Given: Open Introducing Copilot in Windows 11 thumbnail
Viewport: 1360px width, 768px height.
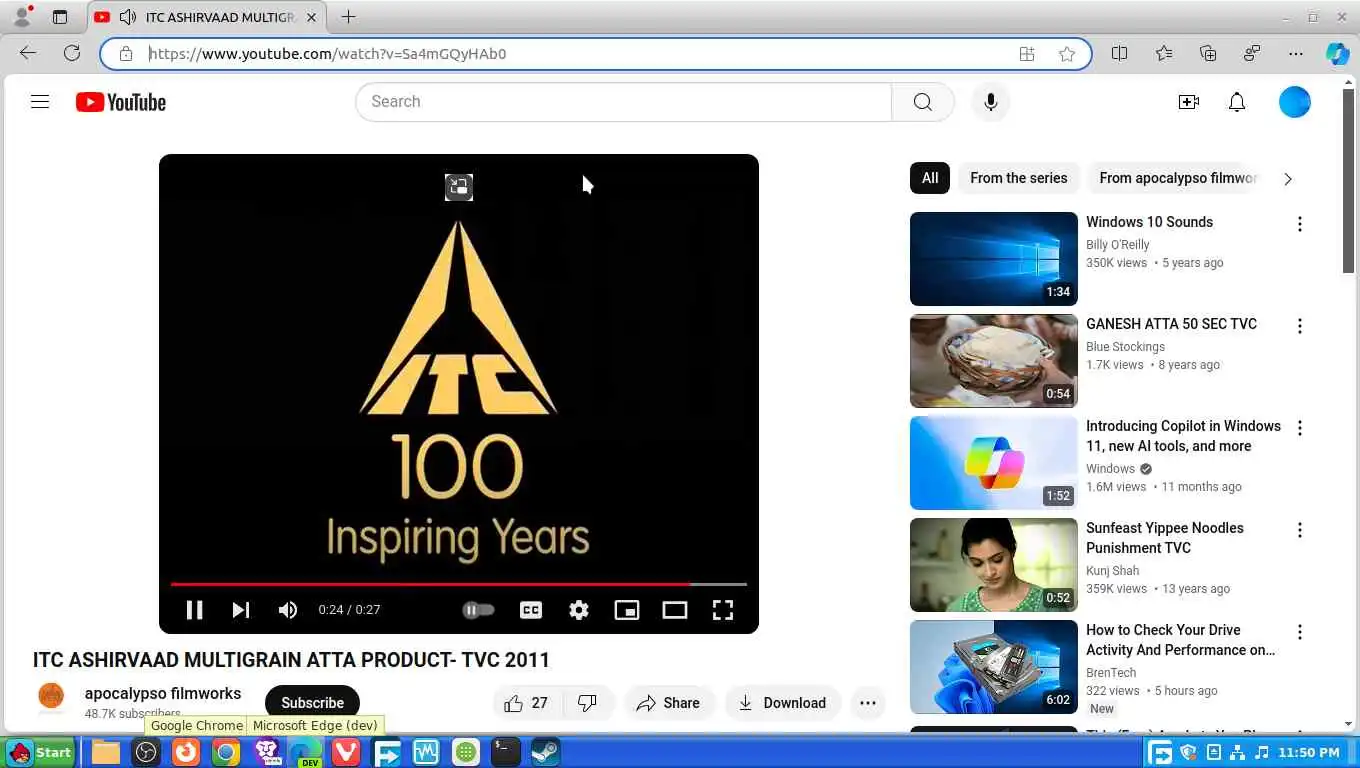Looking at the screenshot, I should pos(994,463).
